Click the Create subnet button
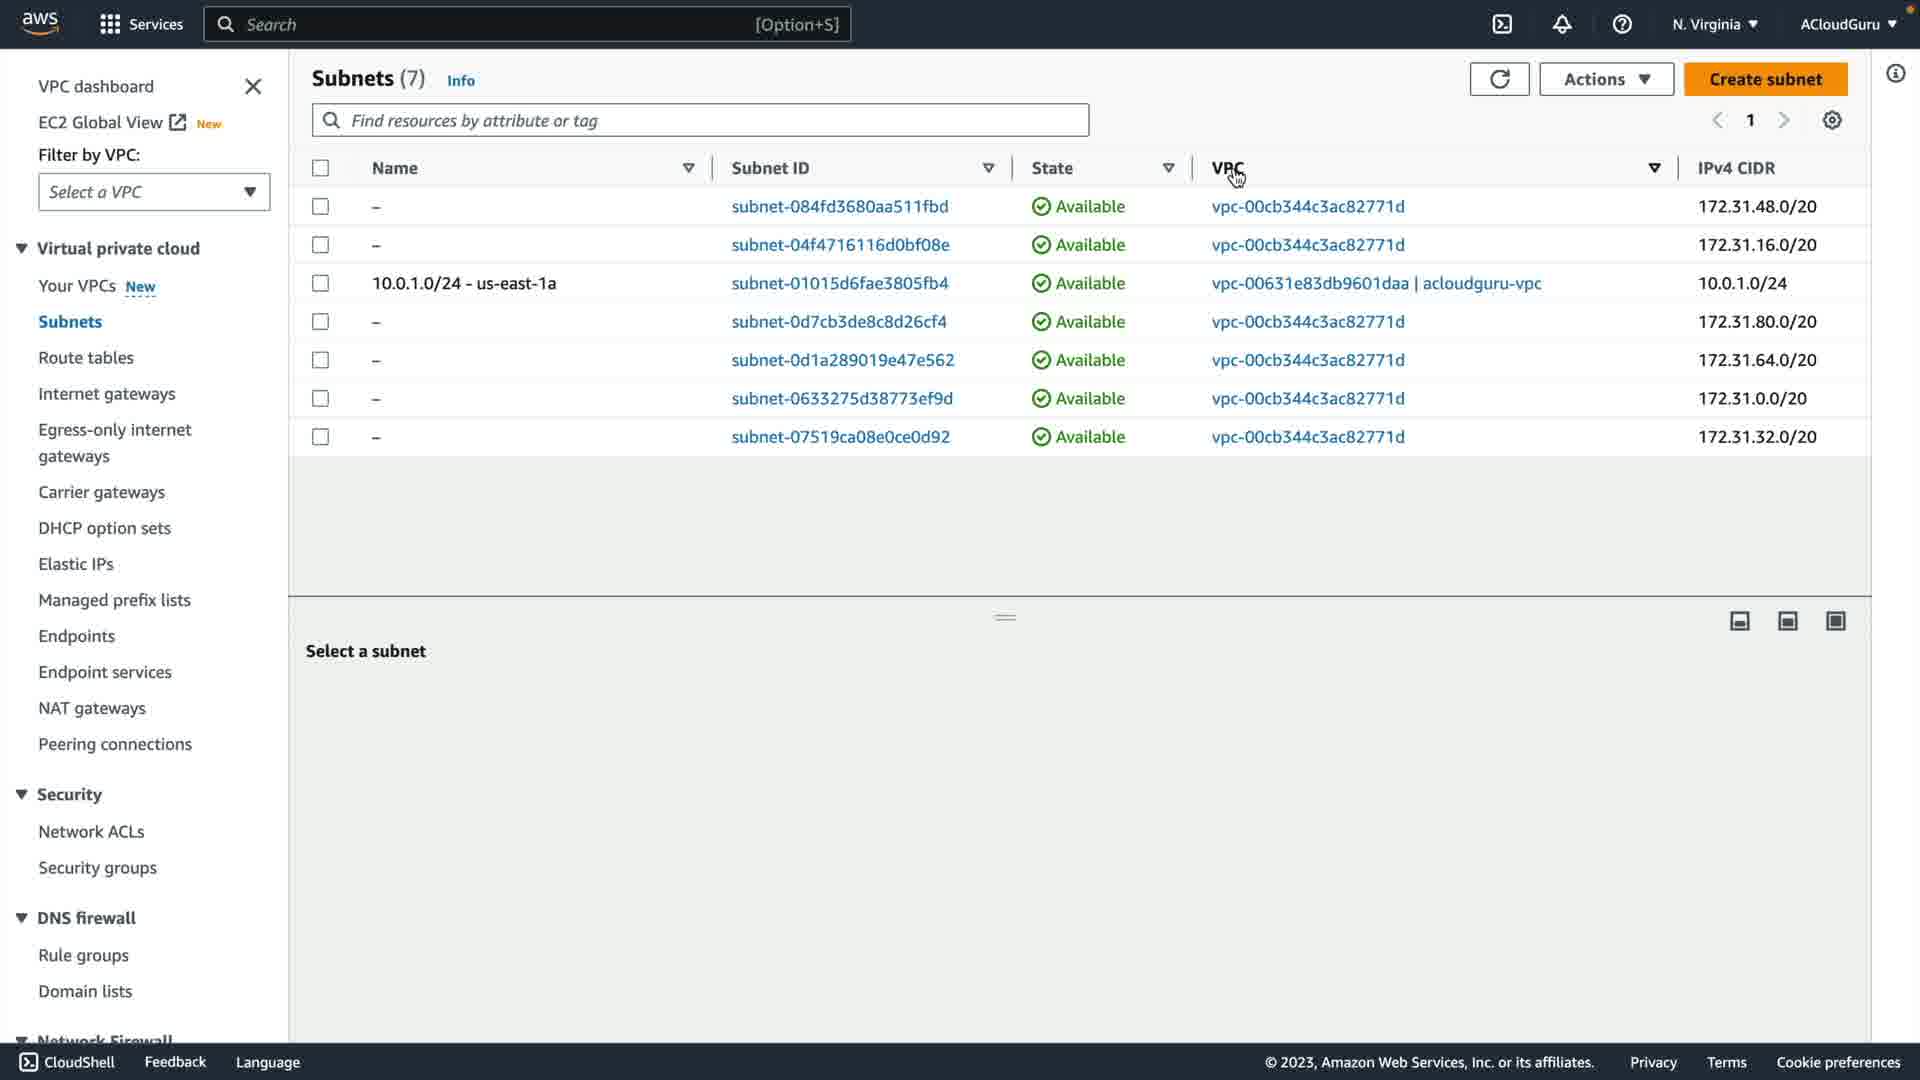The width and height of the screenshot is (1920, 1080). [1765, 79]
